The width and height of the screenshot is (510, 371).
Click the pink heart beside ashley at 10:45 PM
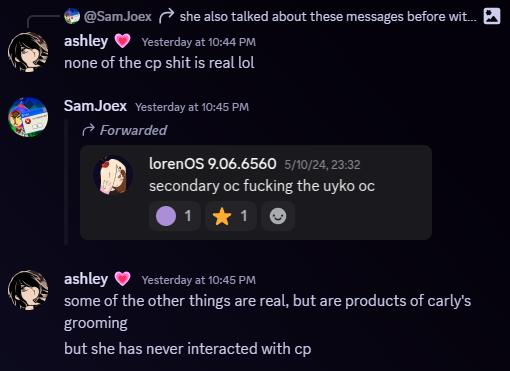(122, 279)
